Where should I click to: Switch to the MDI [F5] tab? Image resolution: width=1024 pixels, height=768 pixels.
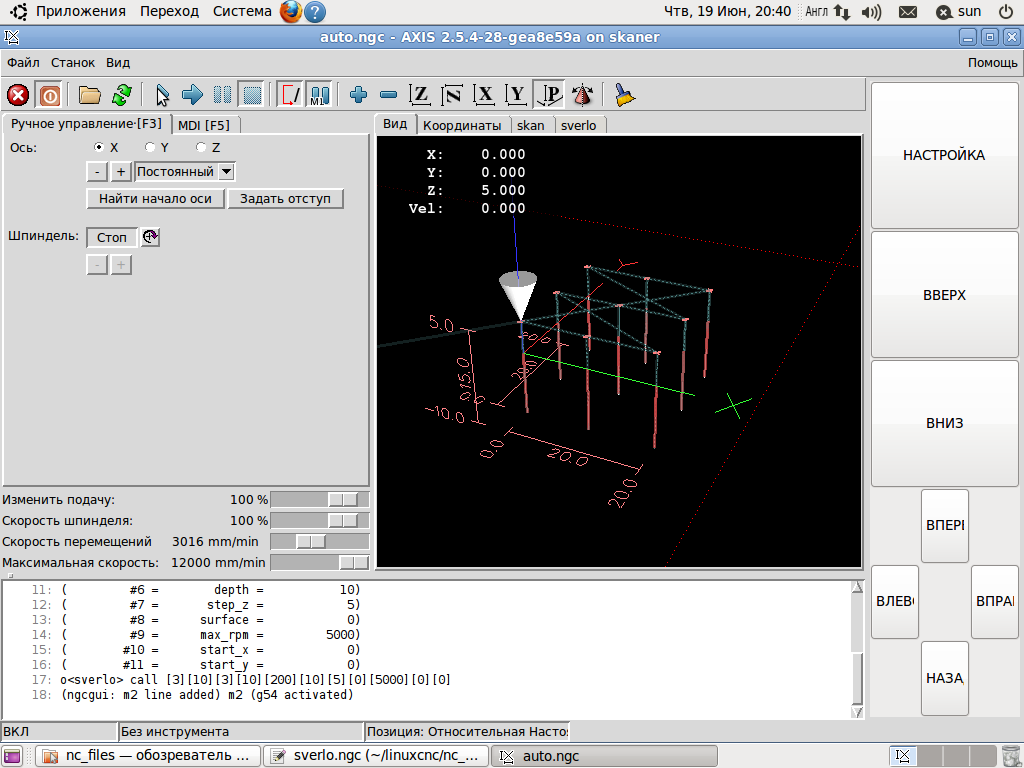pyautogui.click(x=204, y=125)
